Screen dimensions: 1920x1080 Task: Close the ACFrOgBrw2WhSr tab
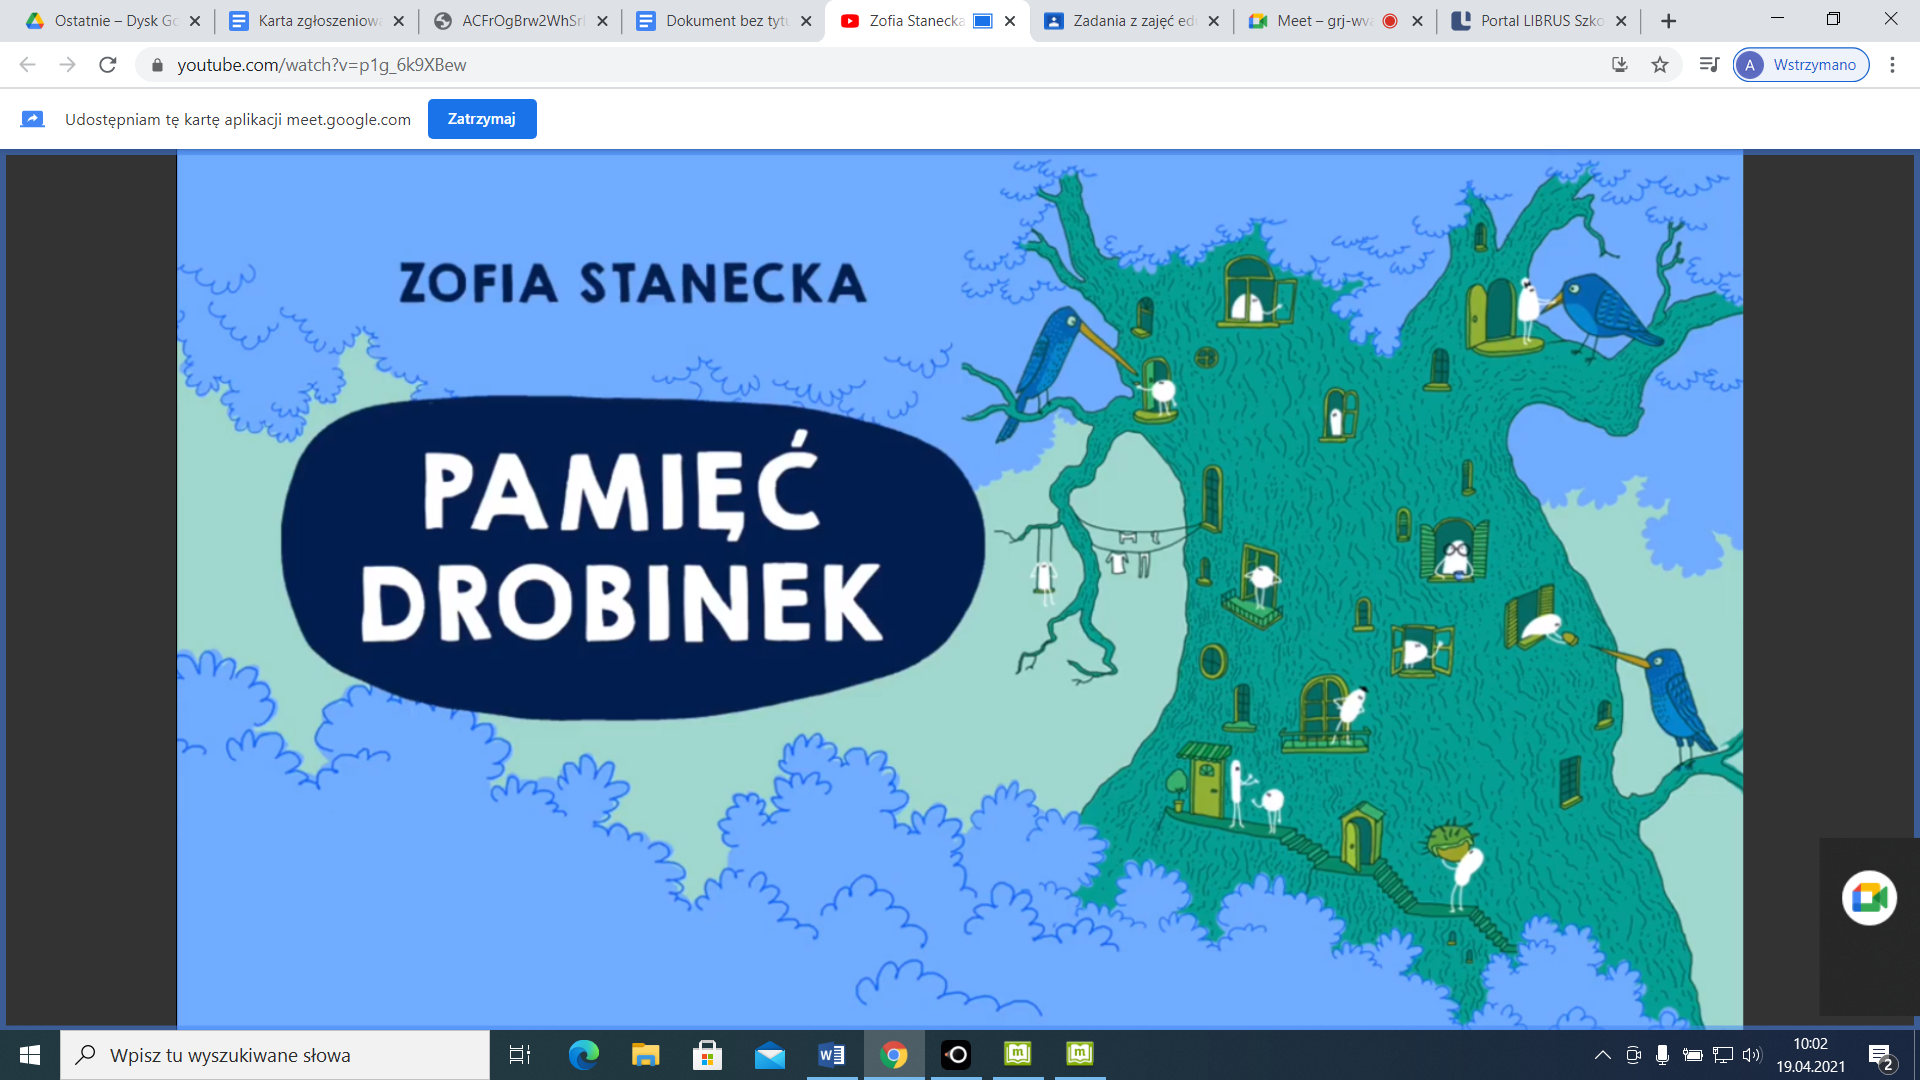[603, 21]
